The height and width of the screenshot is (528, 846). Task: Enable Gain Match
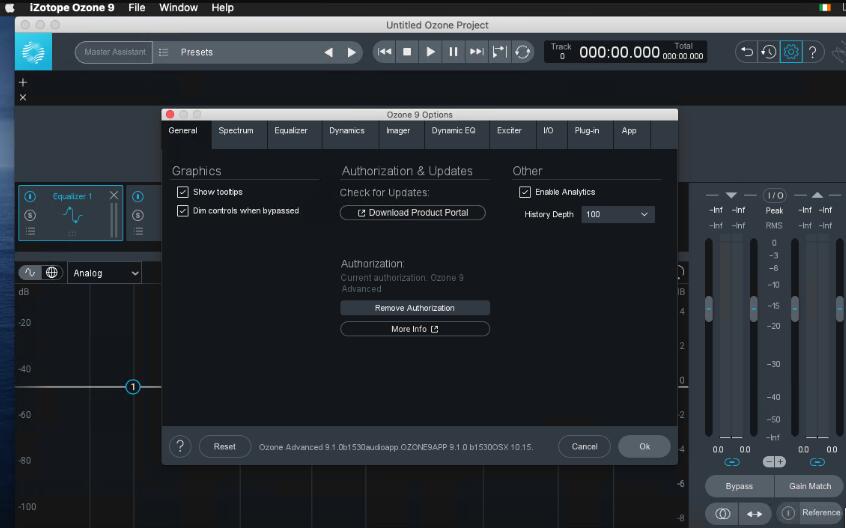pos(809,486)
